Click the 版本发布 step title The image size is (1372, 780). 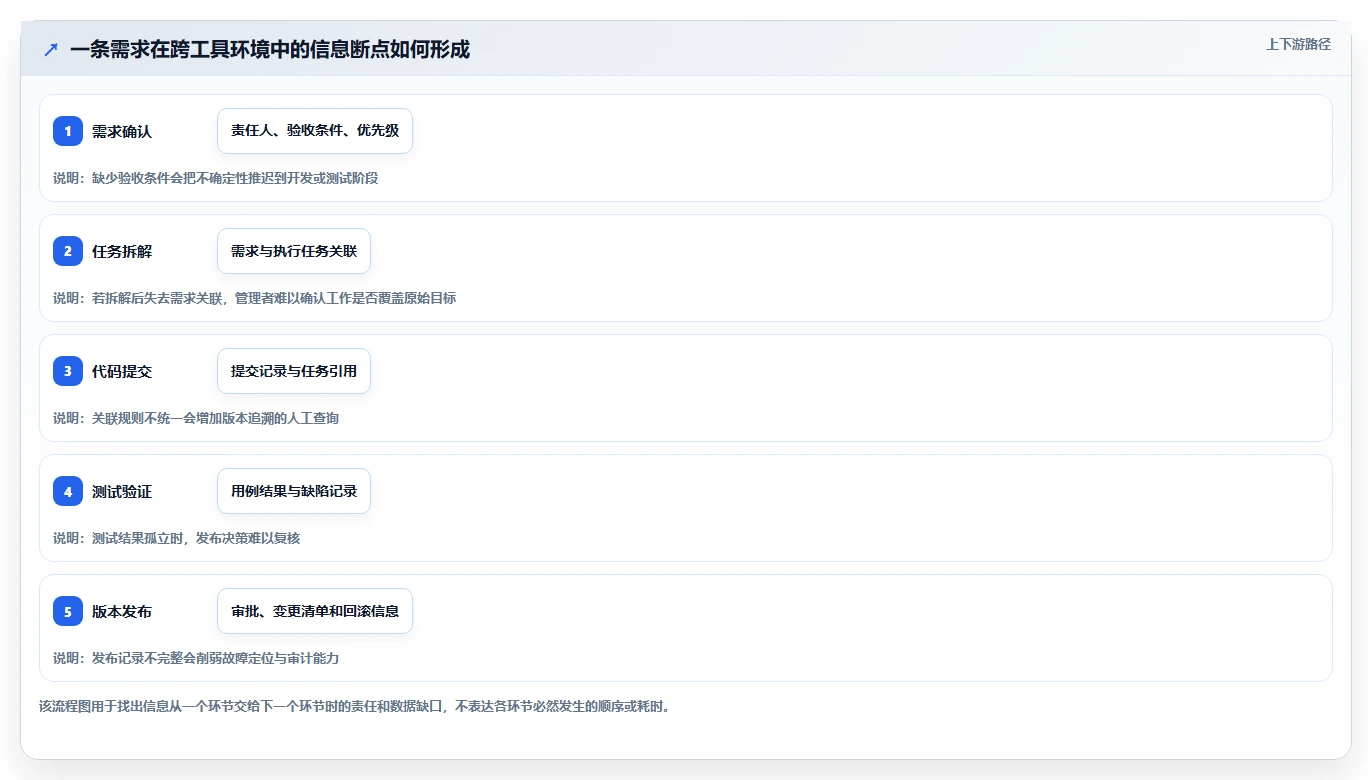122,611
